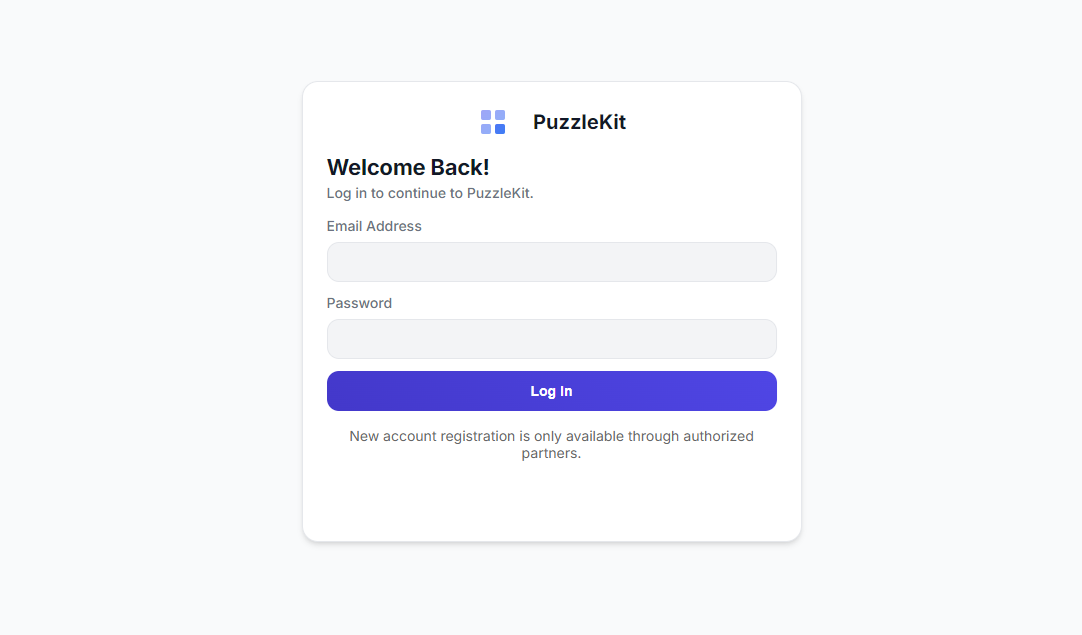
Task: Submit the form with the purple button
Action: coord(551,391)
